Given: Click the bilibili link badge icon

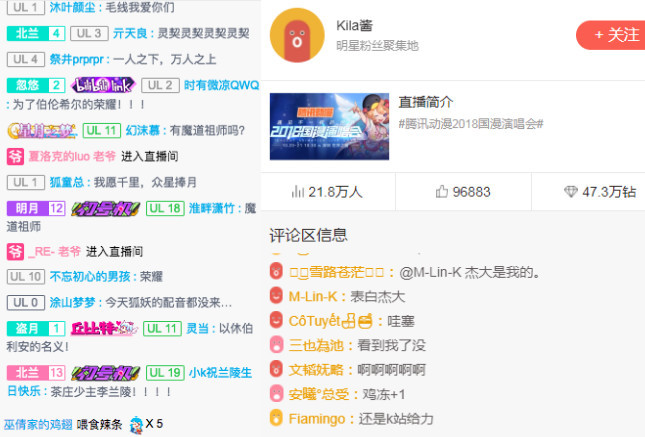Looking at the screenshot, I should [x=103, y=85].
